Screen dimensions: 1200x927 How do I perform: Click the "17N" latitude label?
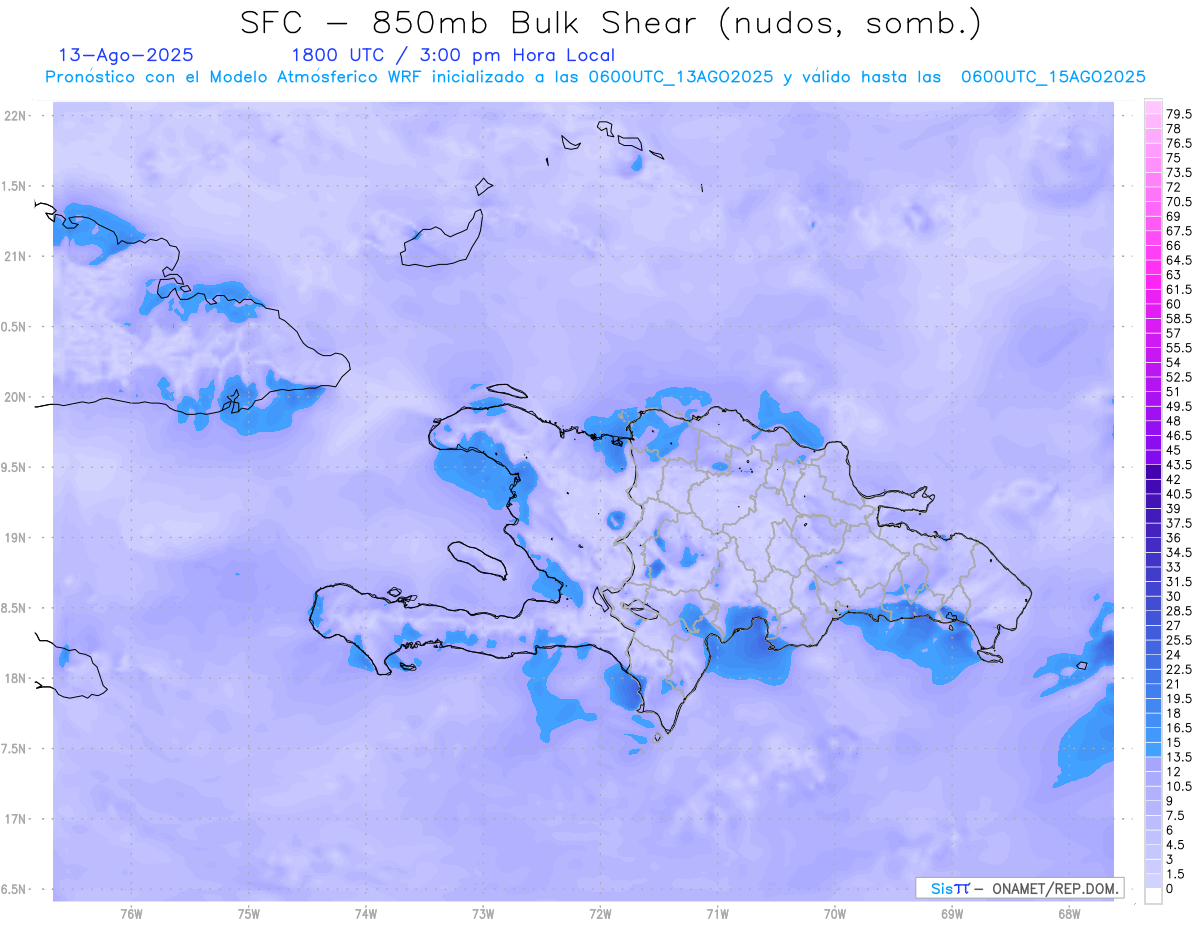(x=16, y=819)
